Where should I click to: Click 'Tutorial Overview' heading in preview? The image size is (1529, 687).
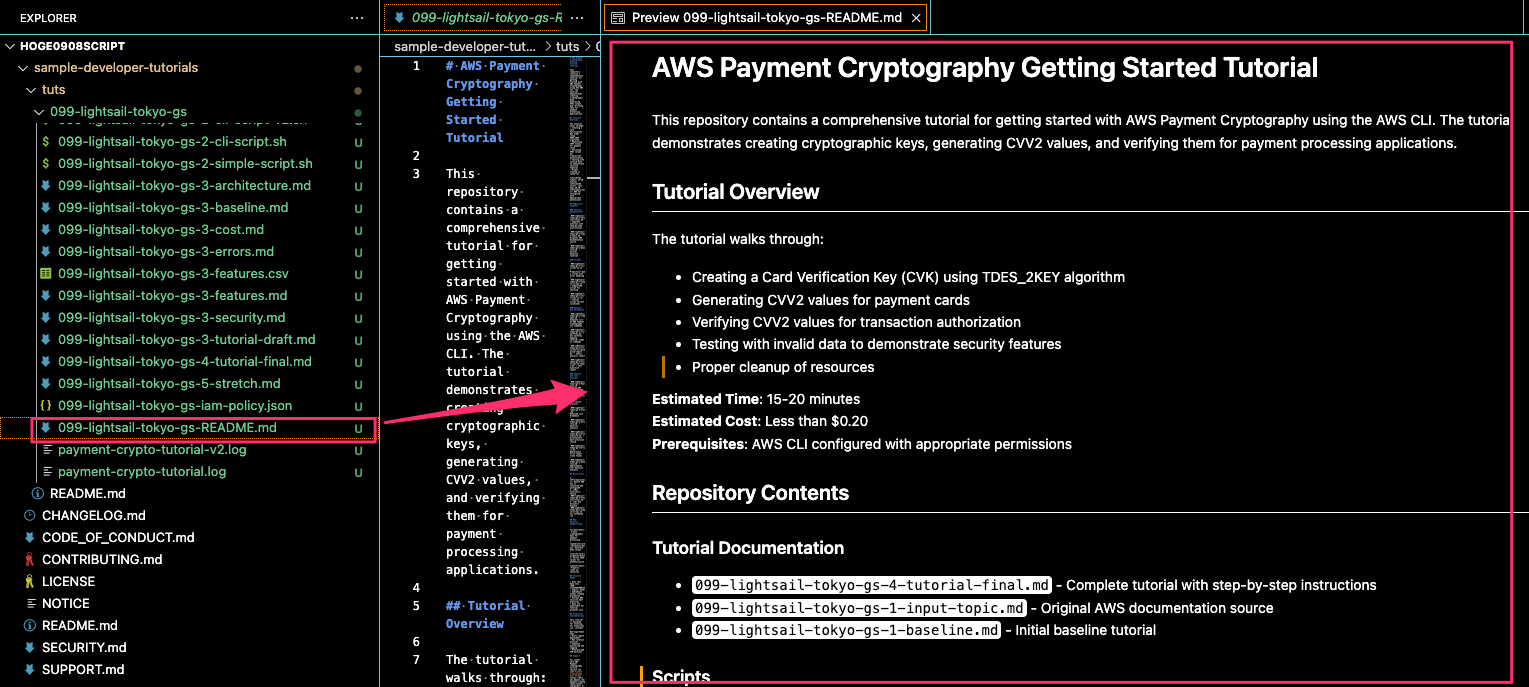736,192
